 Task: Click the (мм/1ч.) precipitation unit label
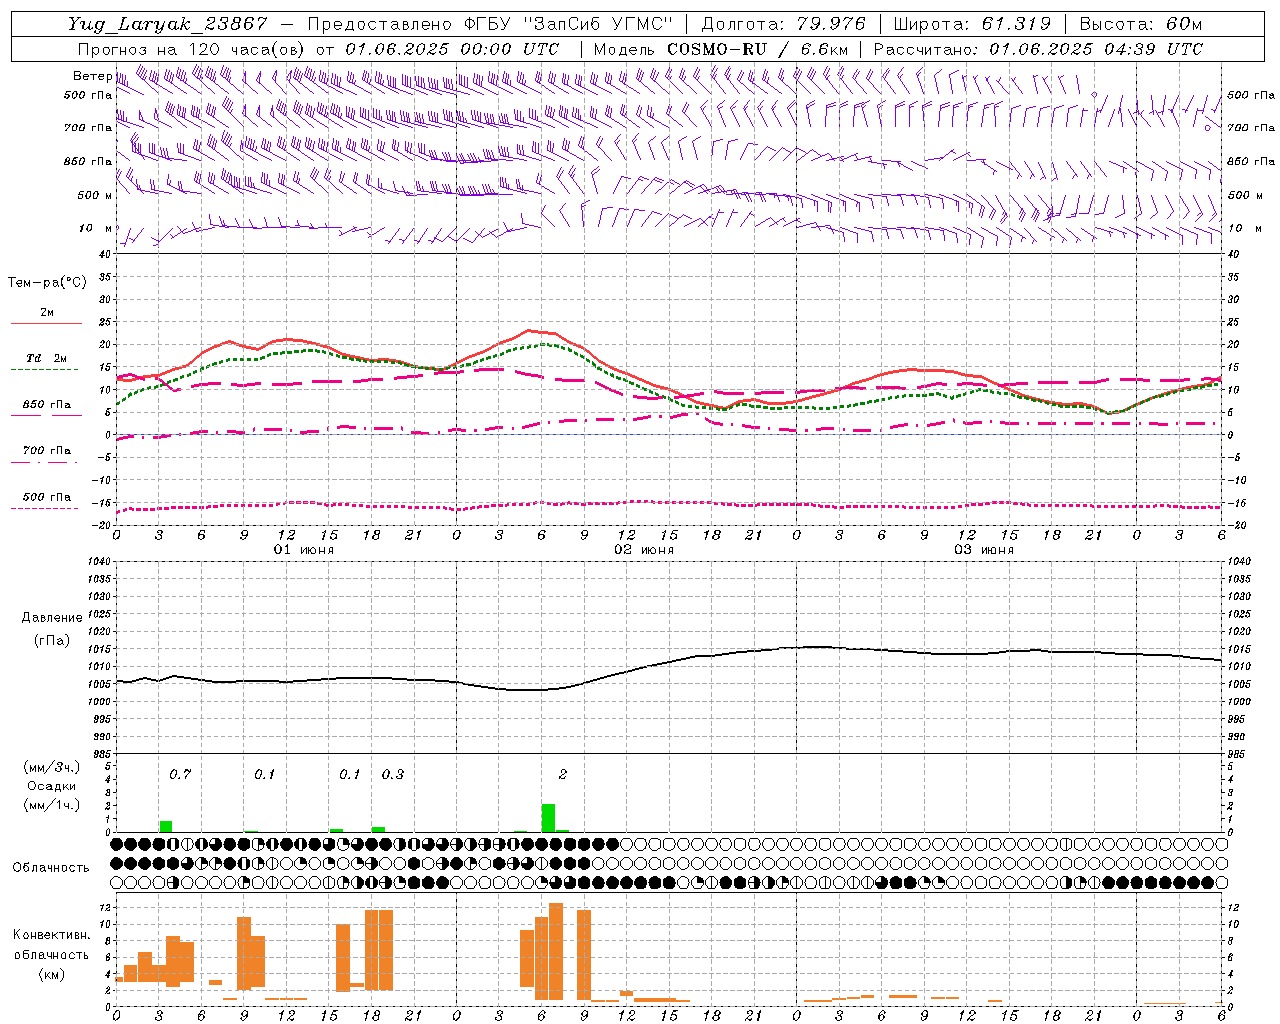pos(52,805)
